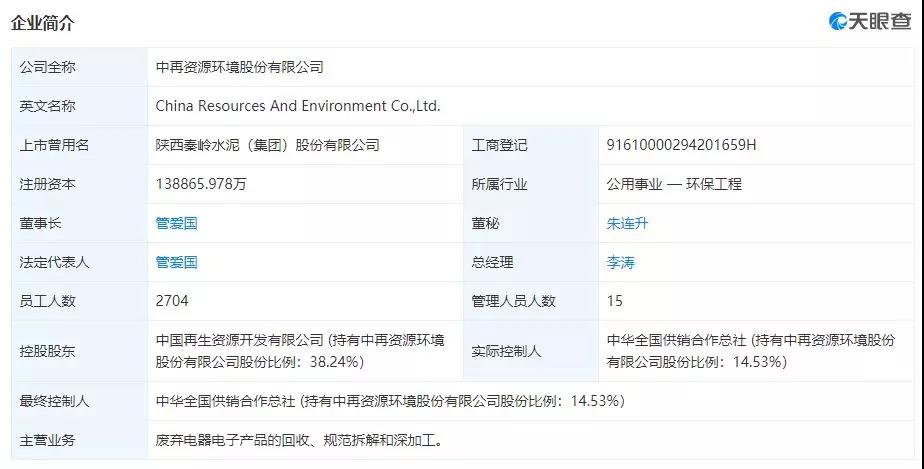Click the 天眼查 logo icon

click(x=838, y=21)
